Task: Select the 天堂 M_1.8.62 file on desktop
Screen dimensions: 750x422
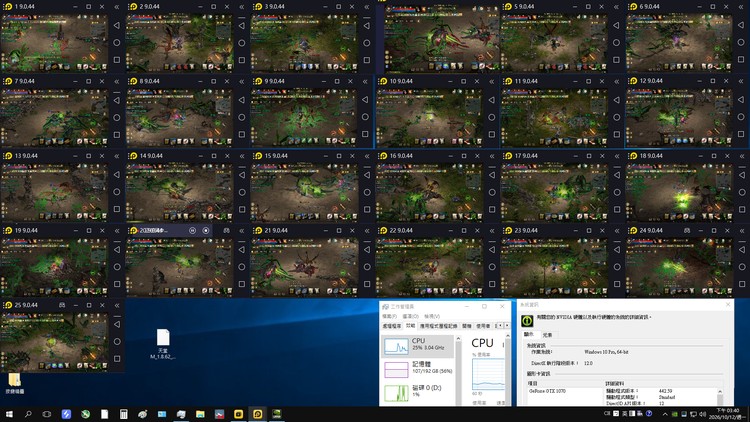Action: 163,344
